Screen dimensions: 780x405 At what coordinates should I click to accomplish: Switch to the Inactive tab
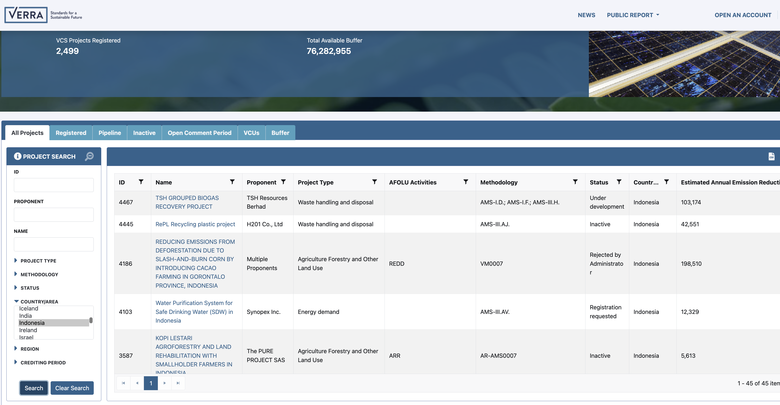[x=144, y=133]
